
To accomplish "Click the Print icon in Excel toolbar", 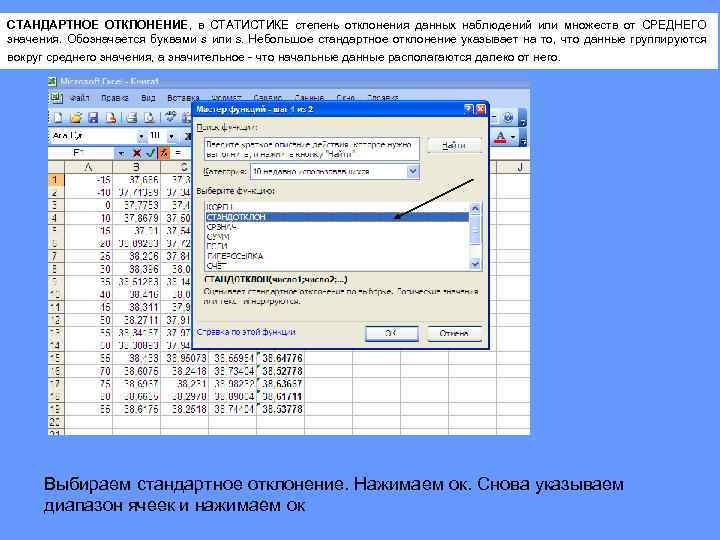I will [132, 118].
